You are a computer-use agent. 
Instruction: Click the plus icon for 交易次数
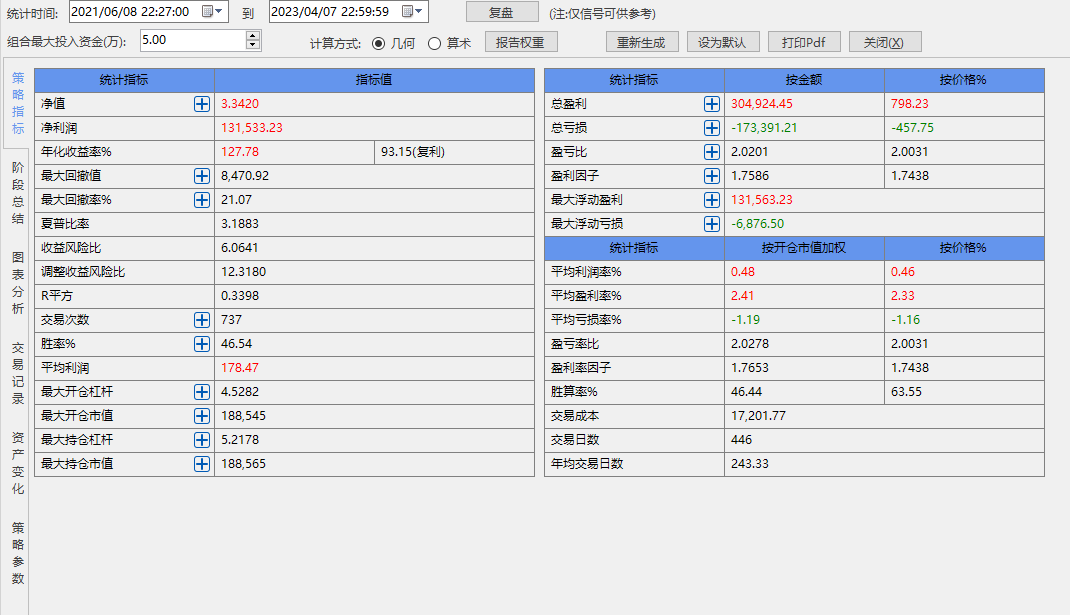pos(201,319)
